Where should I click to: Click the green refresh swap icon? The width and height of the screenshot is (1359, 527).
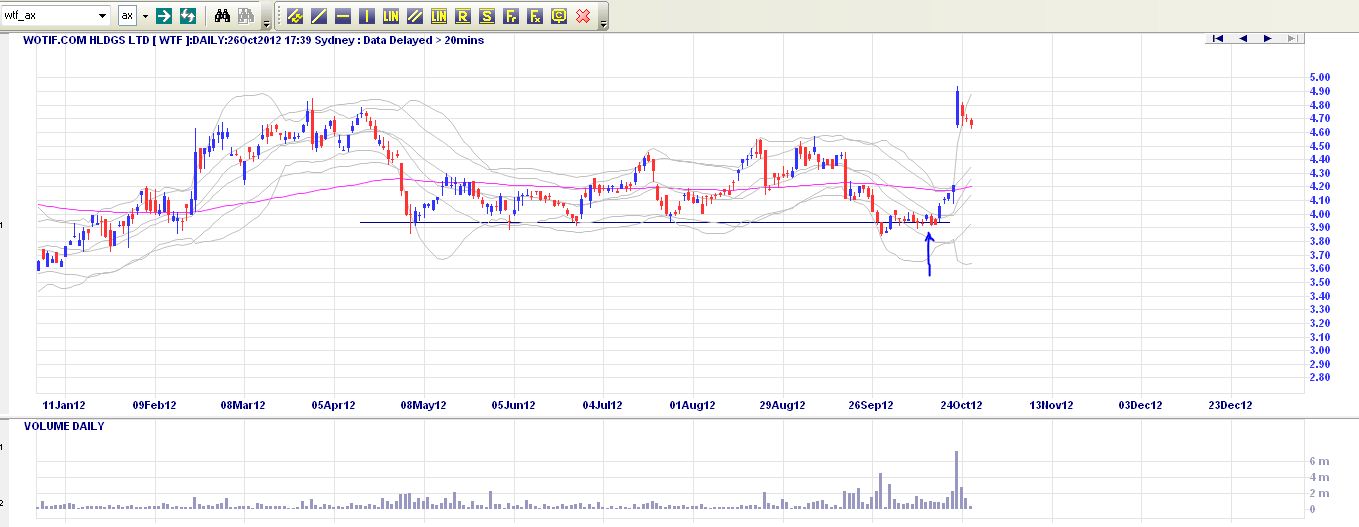[x=188, y=16]
